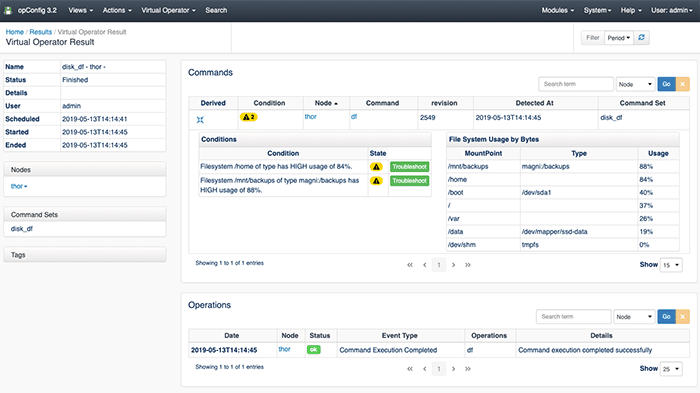Click Go button in Commands search
Viewport: 700px width, 393px height.
click(x=667, y=84)
